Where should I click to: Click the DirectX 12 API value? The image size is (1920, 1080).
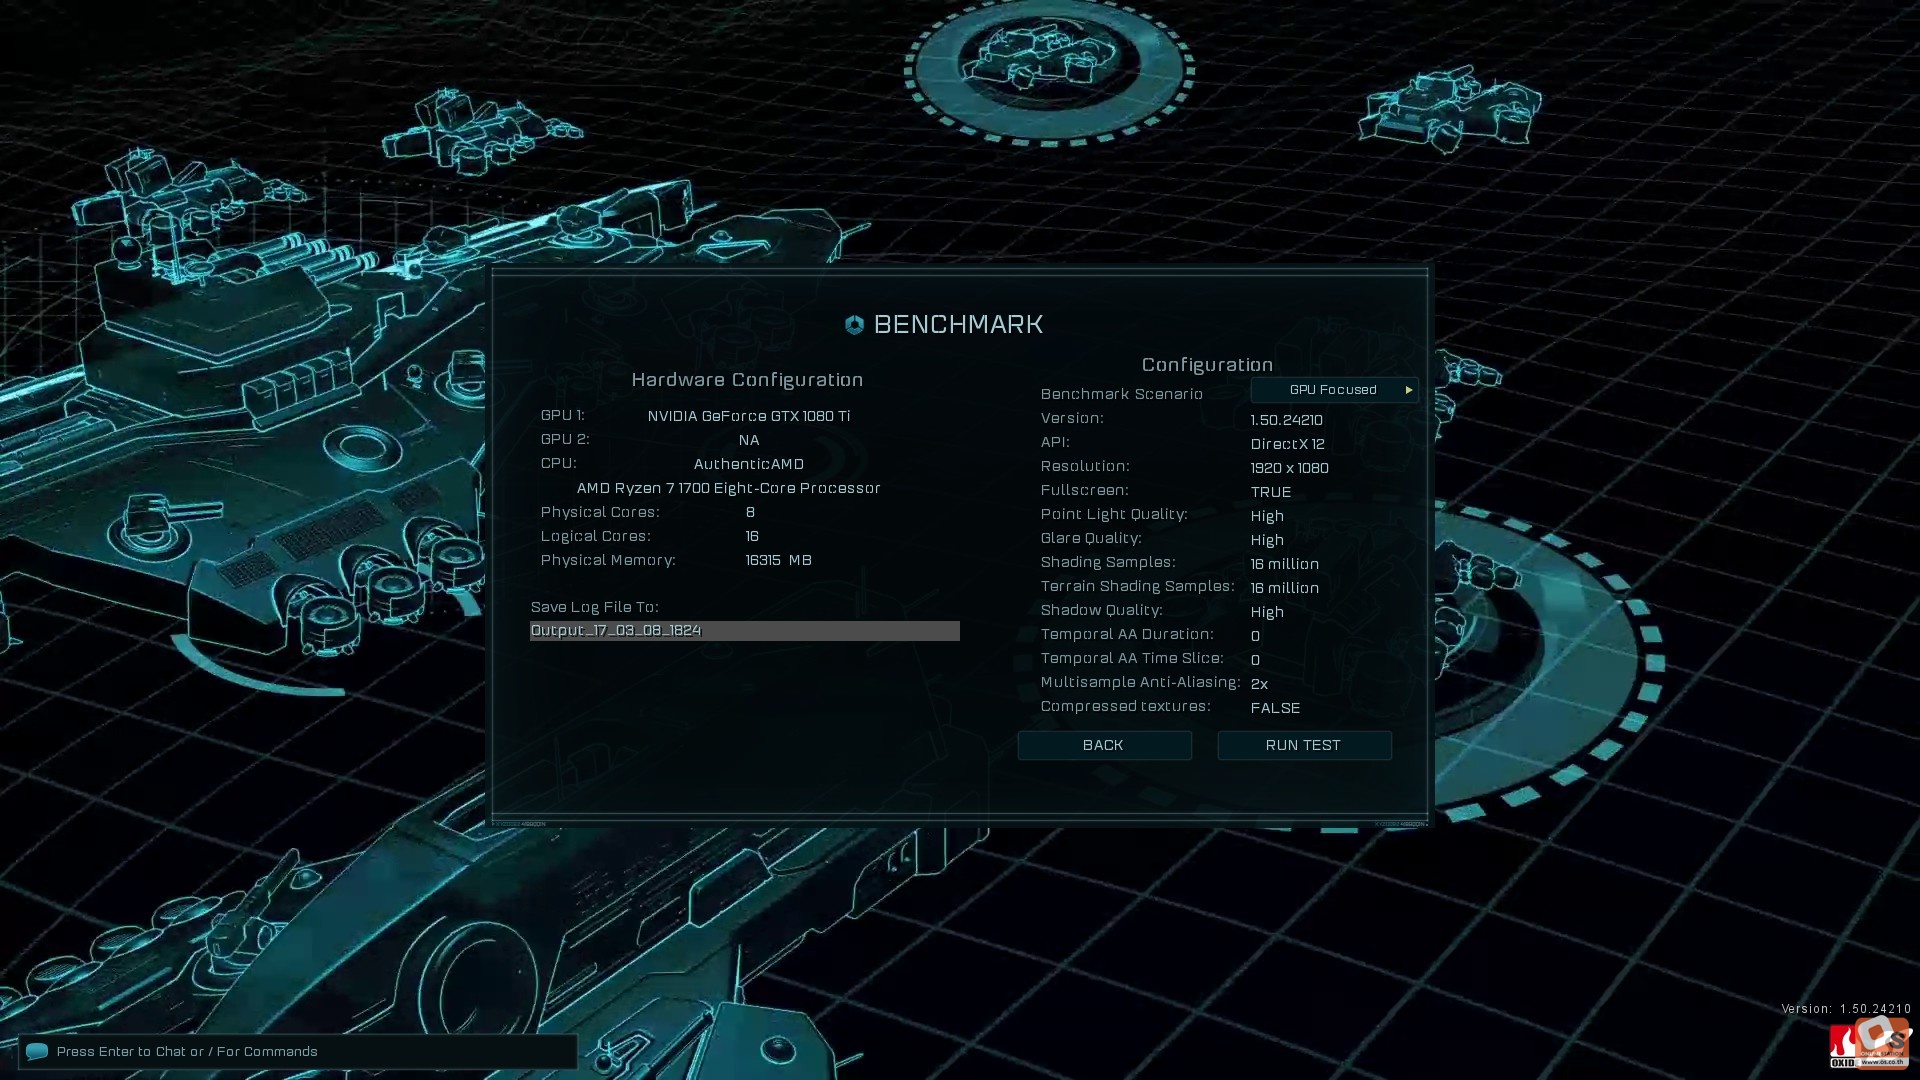pyautogui.click(x=1287, y=444)
